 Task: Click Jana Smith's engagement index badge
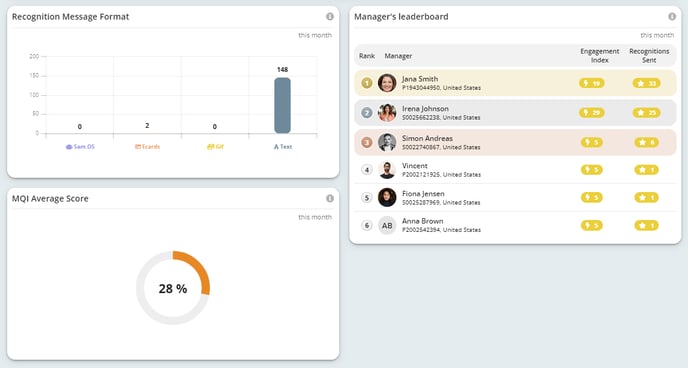tap(591, 83)
